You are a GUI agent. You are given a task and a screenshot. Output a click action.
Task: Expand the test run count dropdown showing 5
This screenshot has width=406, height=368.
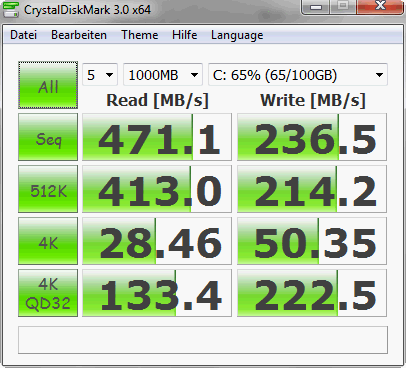point(100,75)
